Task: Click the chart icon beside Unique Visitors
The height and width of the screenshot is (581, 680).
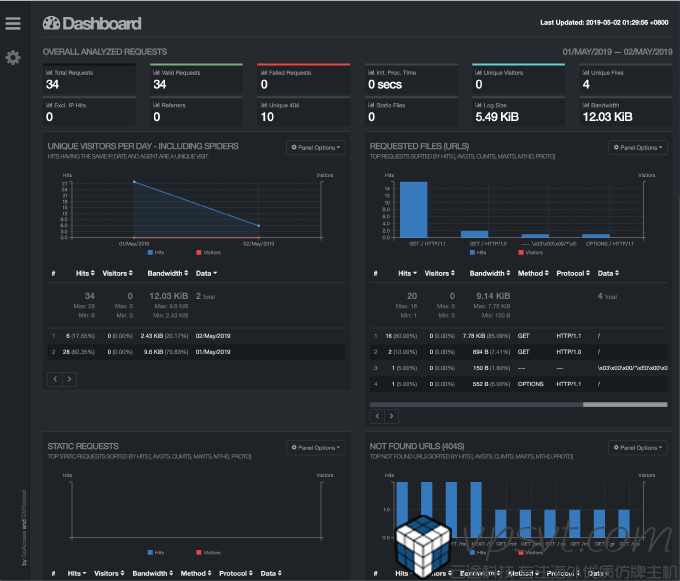Action: coord(477,73)
